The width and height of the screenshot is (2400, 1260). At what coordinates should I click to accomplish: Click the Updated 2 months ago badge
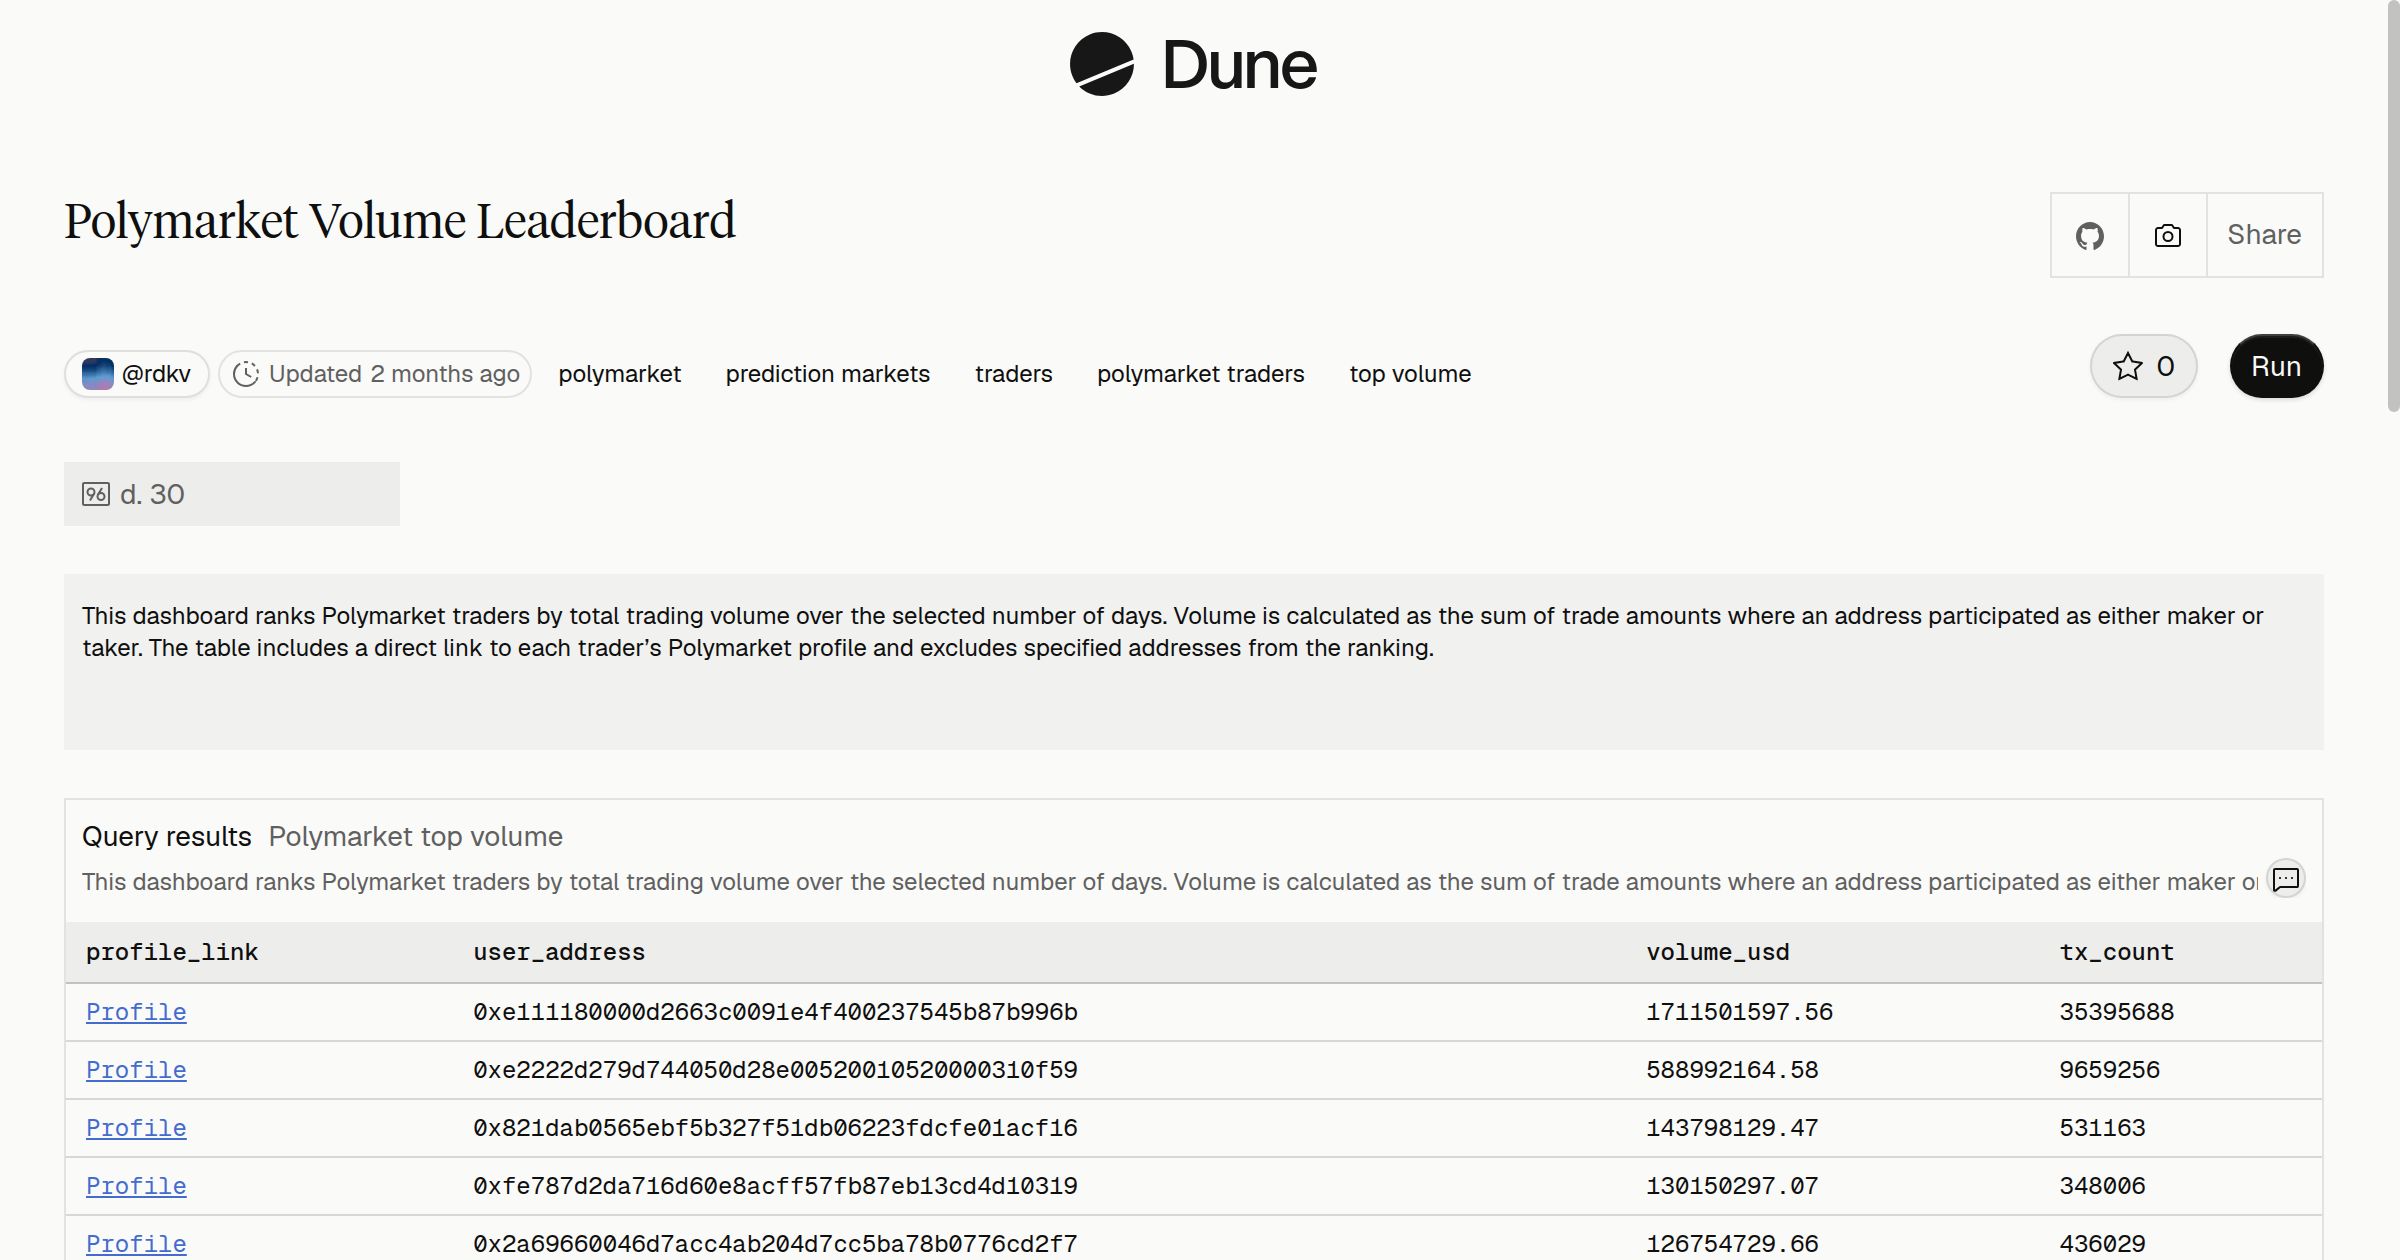pyautogui.click(x=375, y=374)
